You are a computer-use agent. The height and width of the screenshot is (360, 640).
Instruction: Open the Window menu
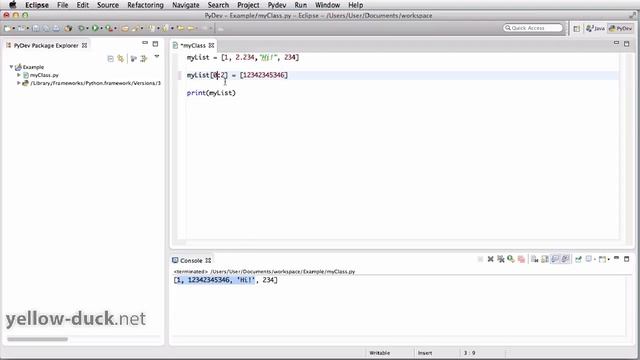(327, 5)
